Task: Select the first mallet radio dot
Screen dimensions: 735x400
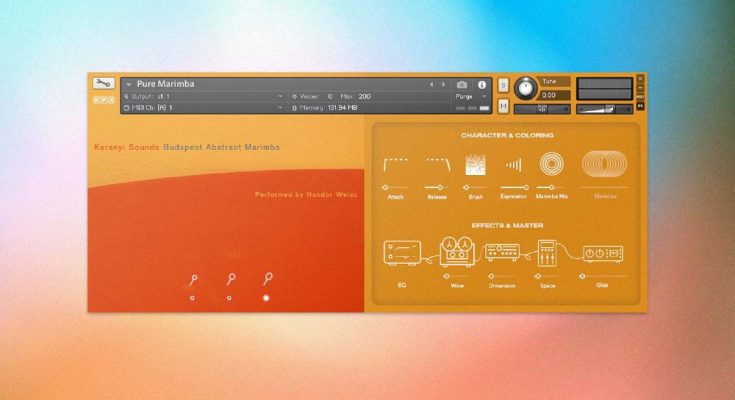Action: click(192, 297)
